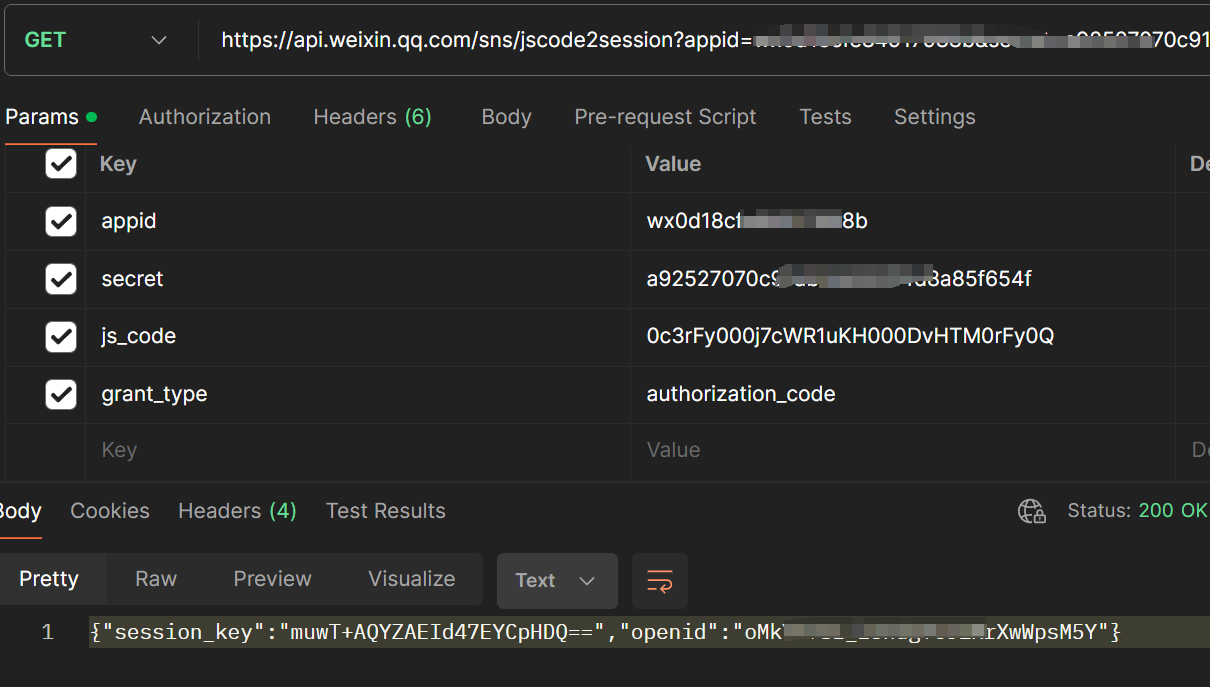Open the Test Results tab
The image size is (1210, 687).
tap(385, 511)
